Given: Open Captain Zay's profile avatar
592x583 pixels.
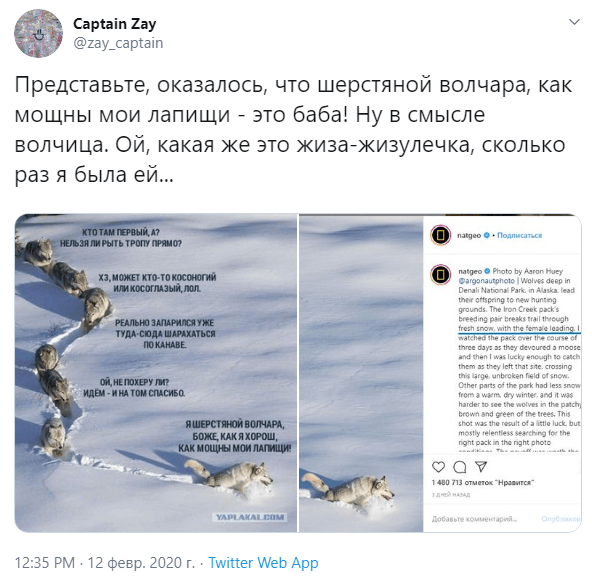Looking at the screenshot, I should 38,34.
